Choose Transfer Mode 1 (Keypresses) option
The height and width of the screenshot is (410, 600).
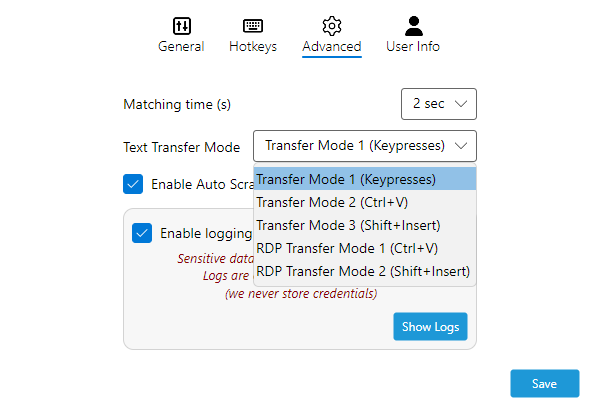[346, 180]
